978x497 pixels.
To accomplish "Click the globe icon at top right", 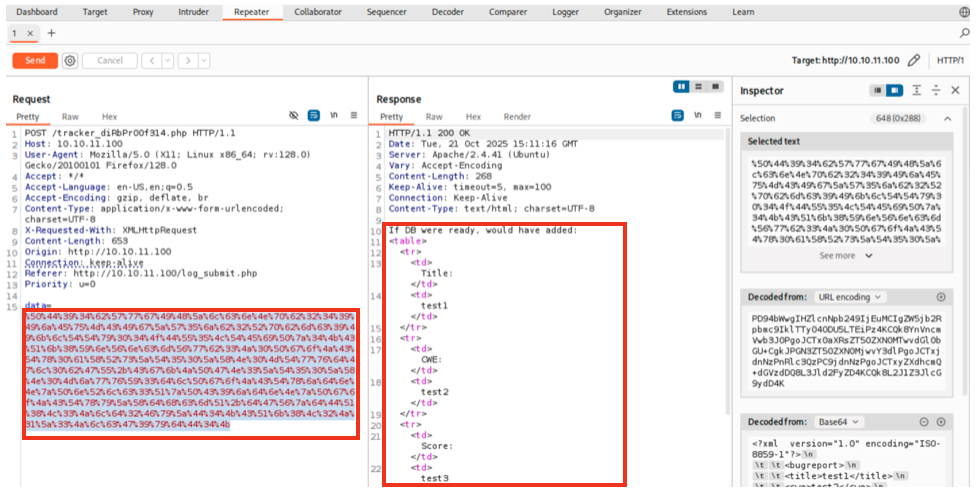I will click(x=964, y=12).
